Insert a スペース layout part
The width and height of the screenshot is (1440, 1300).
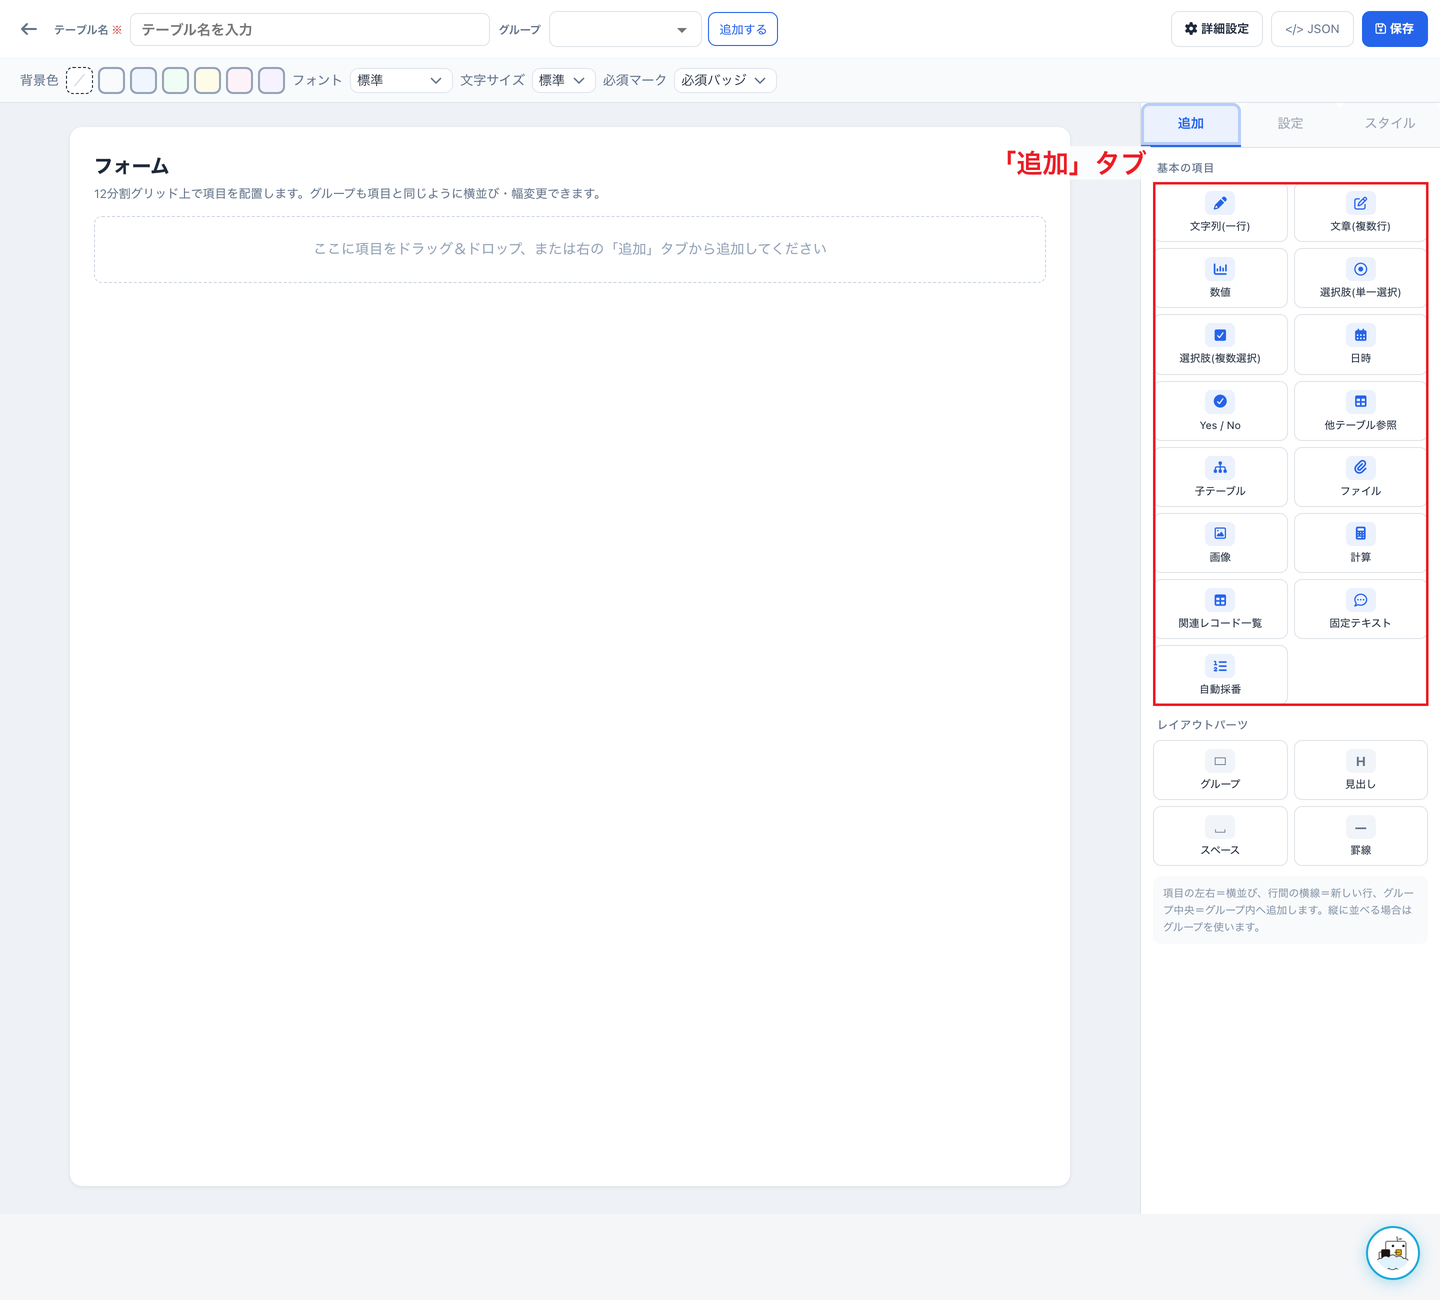tap(1220, 836)
